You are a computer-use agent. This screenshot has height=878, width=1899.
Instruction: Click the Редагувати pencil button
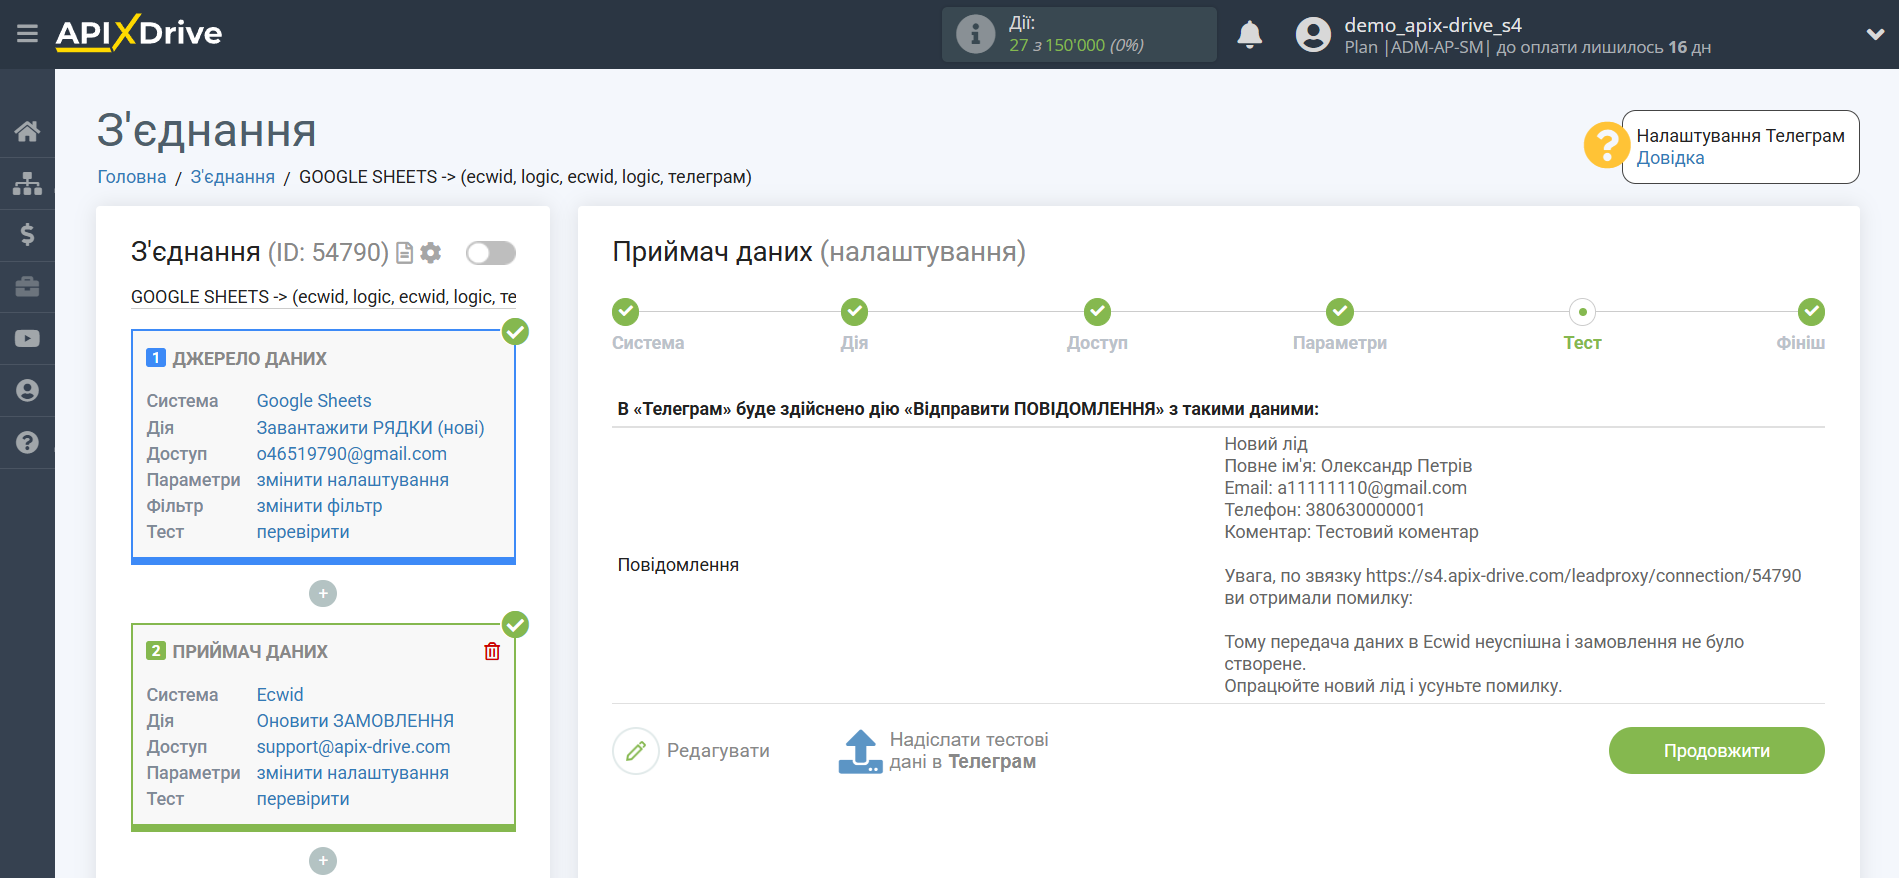click(692, 751)
